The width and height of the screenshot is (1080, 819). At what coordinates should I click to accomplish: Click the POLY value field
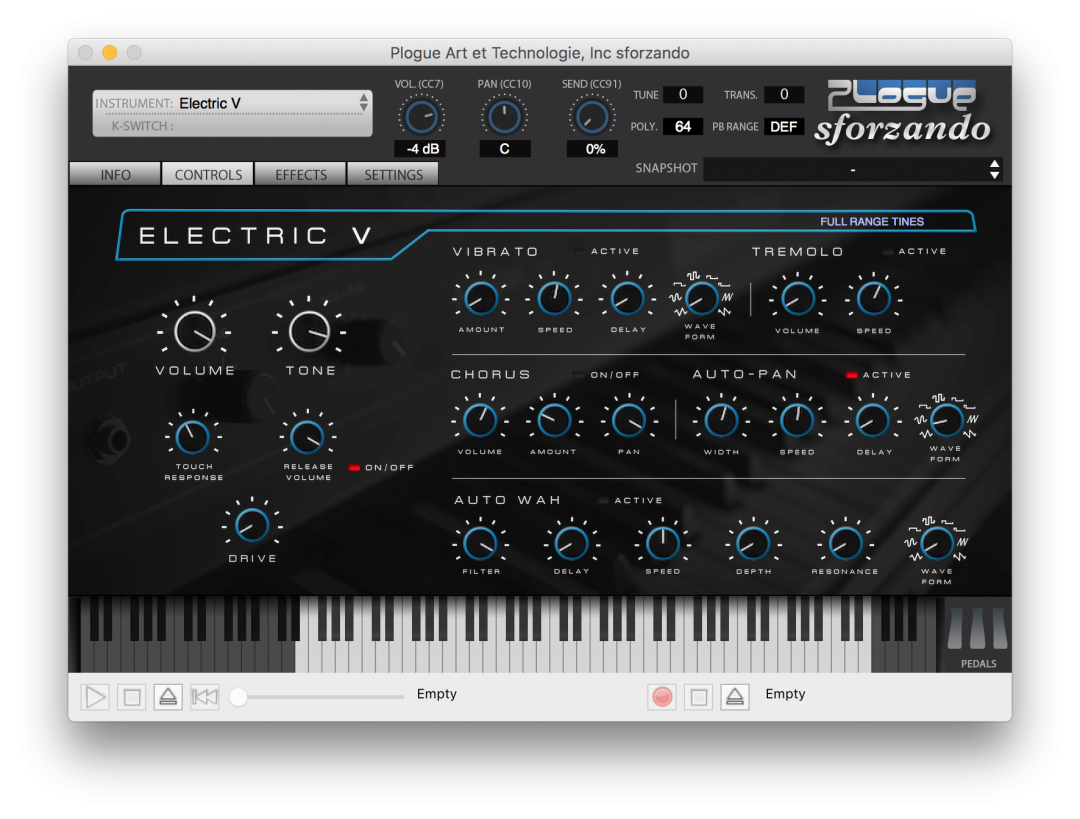[684, 126]
